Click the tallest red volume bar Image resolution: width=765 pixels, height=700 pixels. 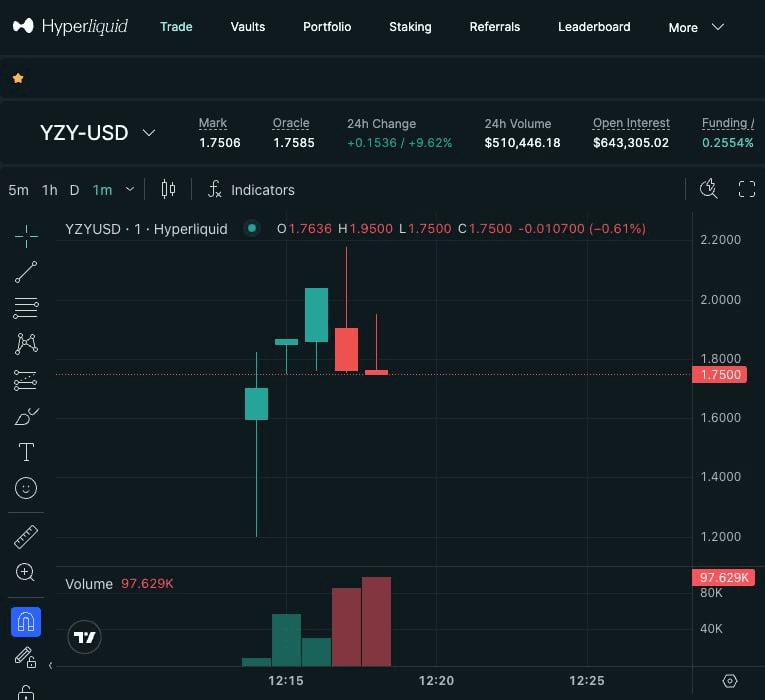(376, 621)
